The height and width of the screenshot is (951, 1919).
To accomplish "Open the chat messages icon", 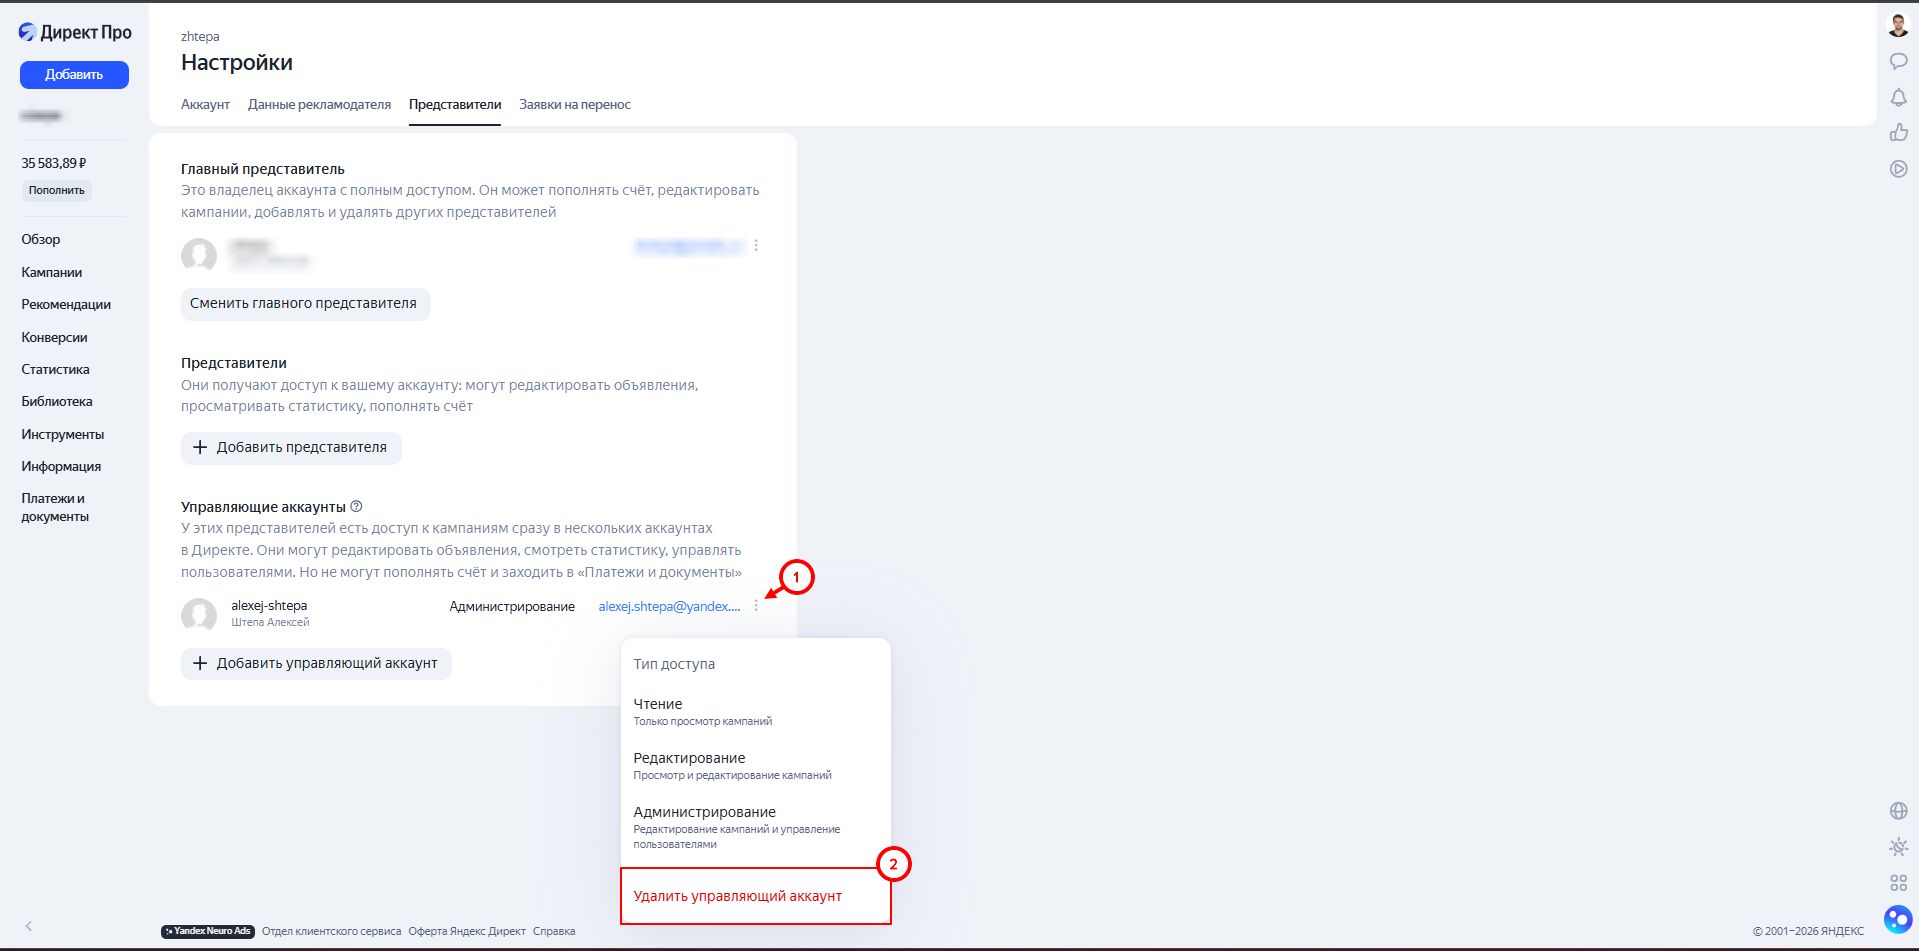I will 1898,61.
